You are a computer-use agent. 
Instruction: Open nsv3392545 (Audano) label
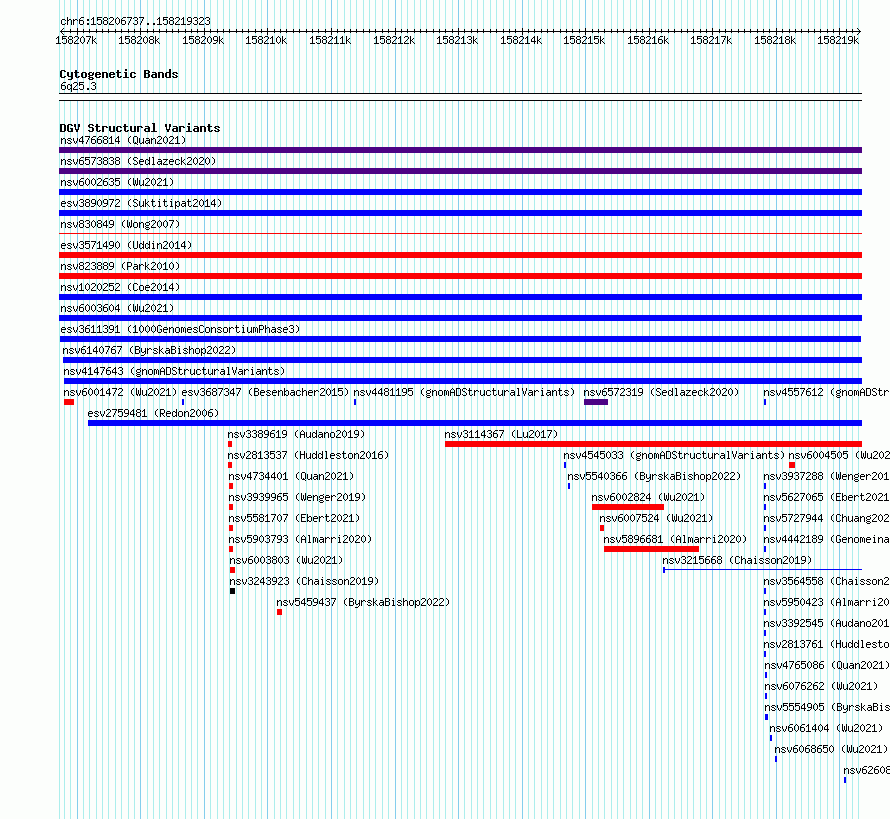(826, 623)
